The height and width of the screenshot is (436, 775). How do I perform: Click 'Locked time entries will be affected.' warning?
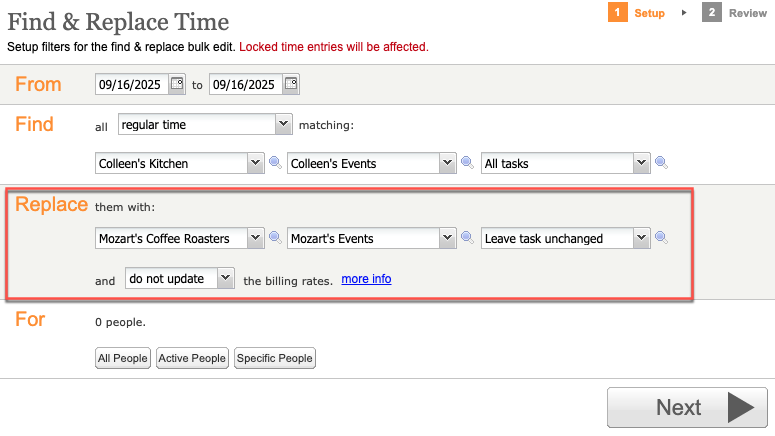pyautogui.click(x=334, y=47)
